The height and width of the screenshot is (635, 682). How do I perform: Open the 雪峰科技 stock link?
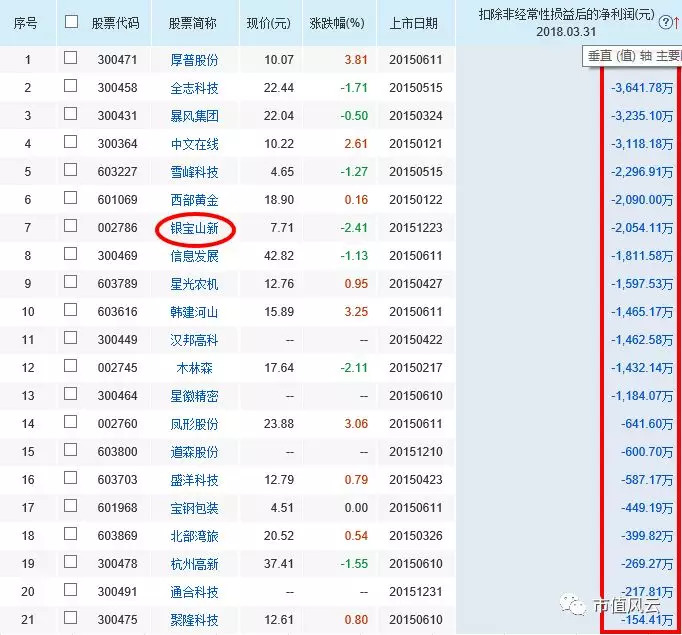click(x=194, y=172)
